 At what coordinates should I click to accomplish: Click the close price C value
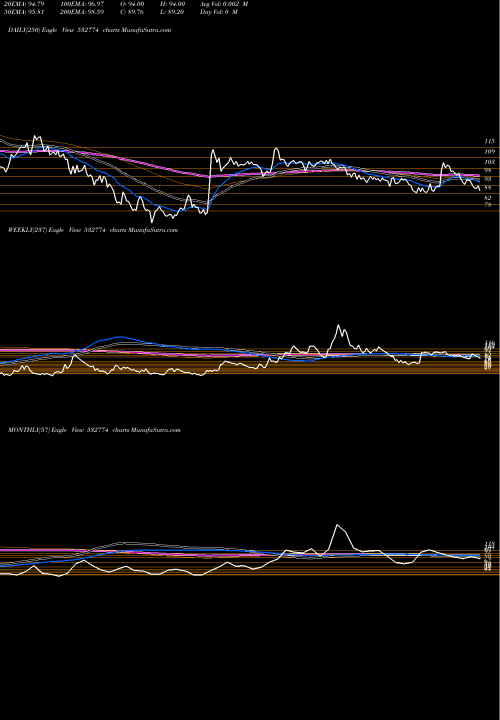click(x=133, y=11)
